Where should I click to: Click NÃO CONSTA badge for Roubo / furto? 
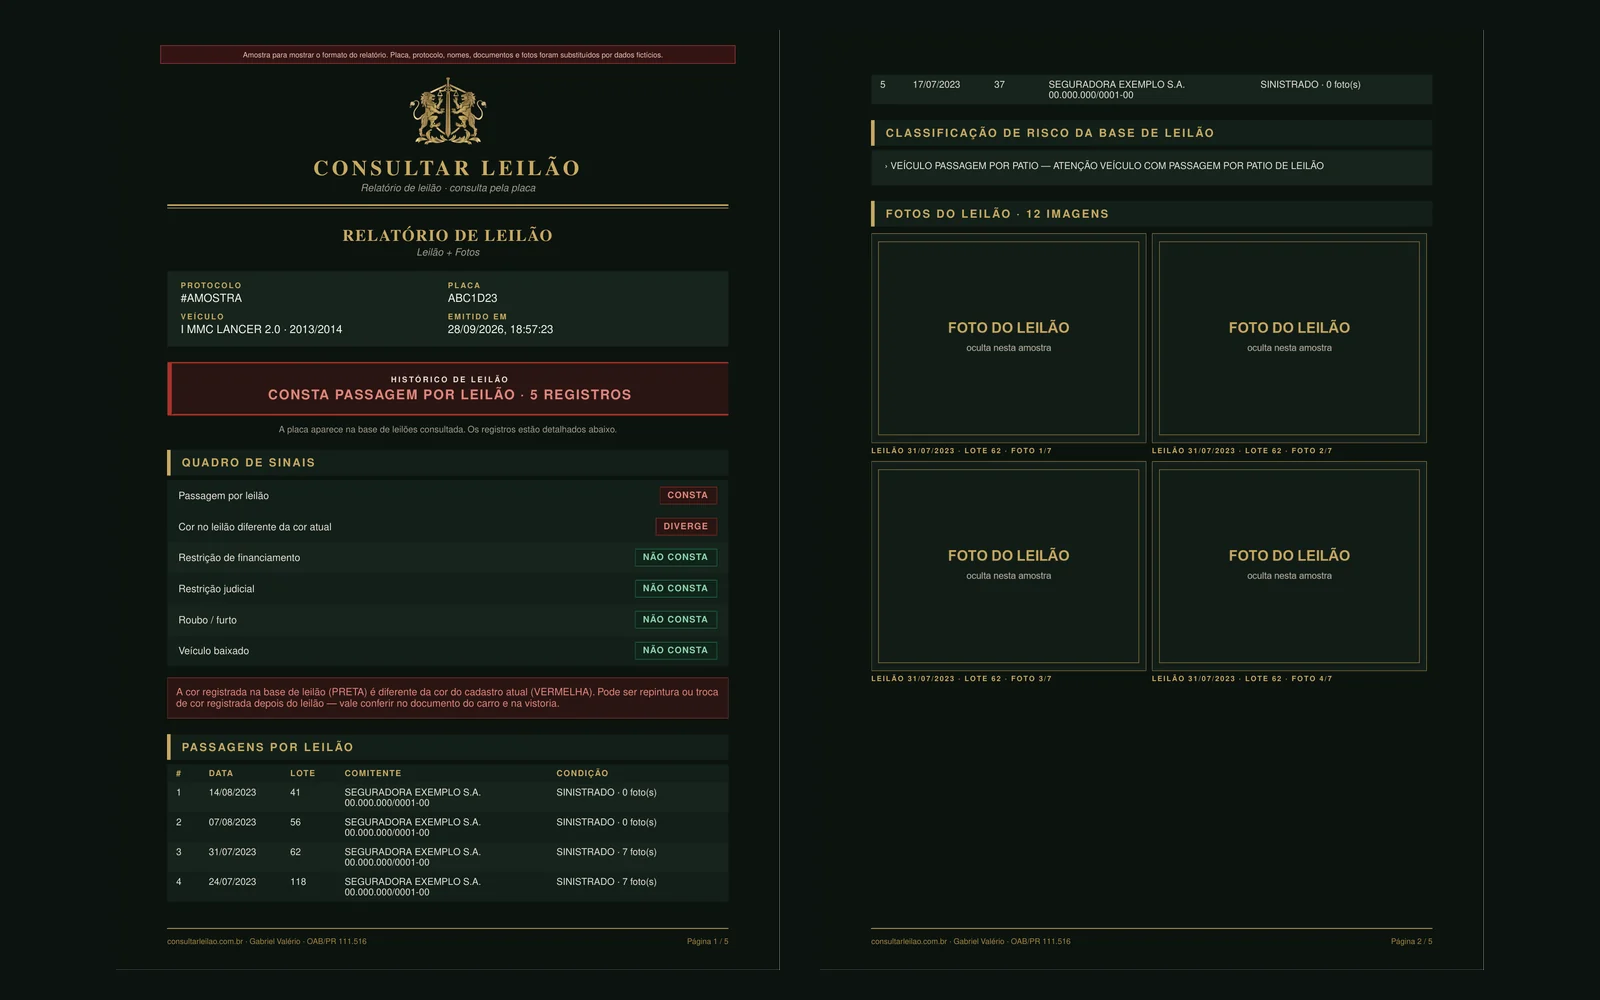pyautogui.click(x=676, y=619)
